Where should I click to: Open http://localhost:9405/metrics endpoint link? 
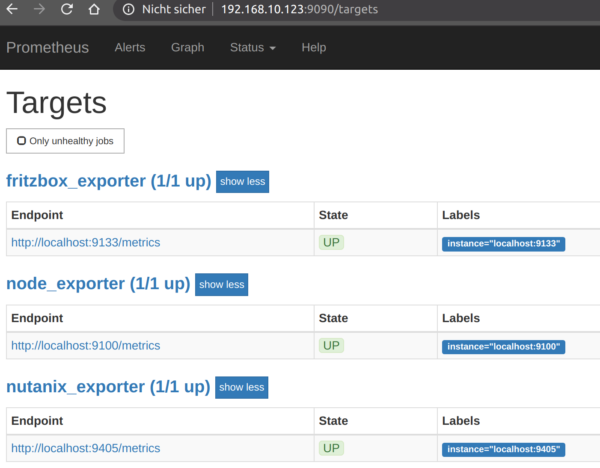pos(86,448)
